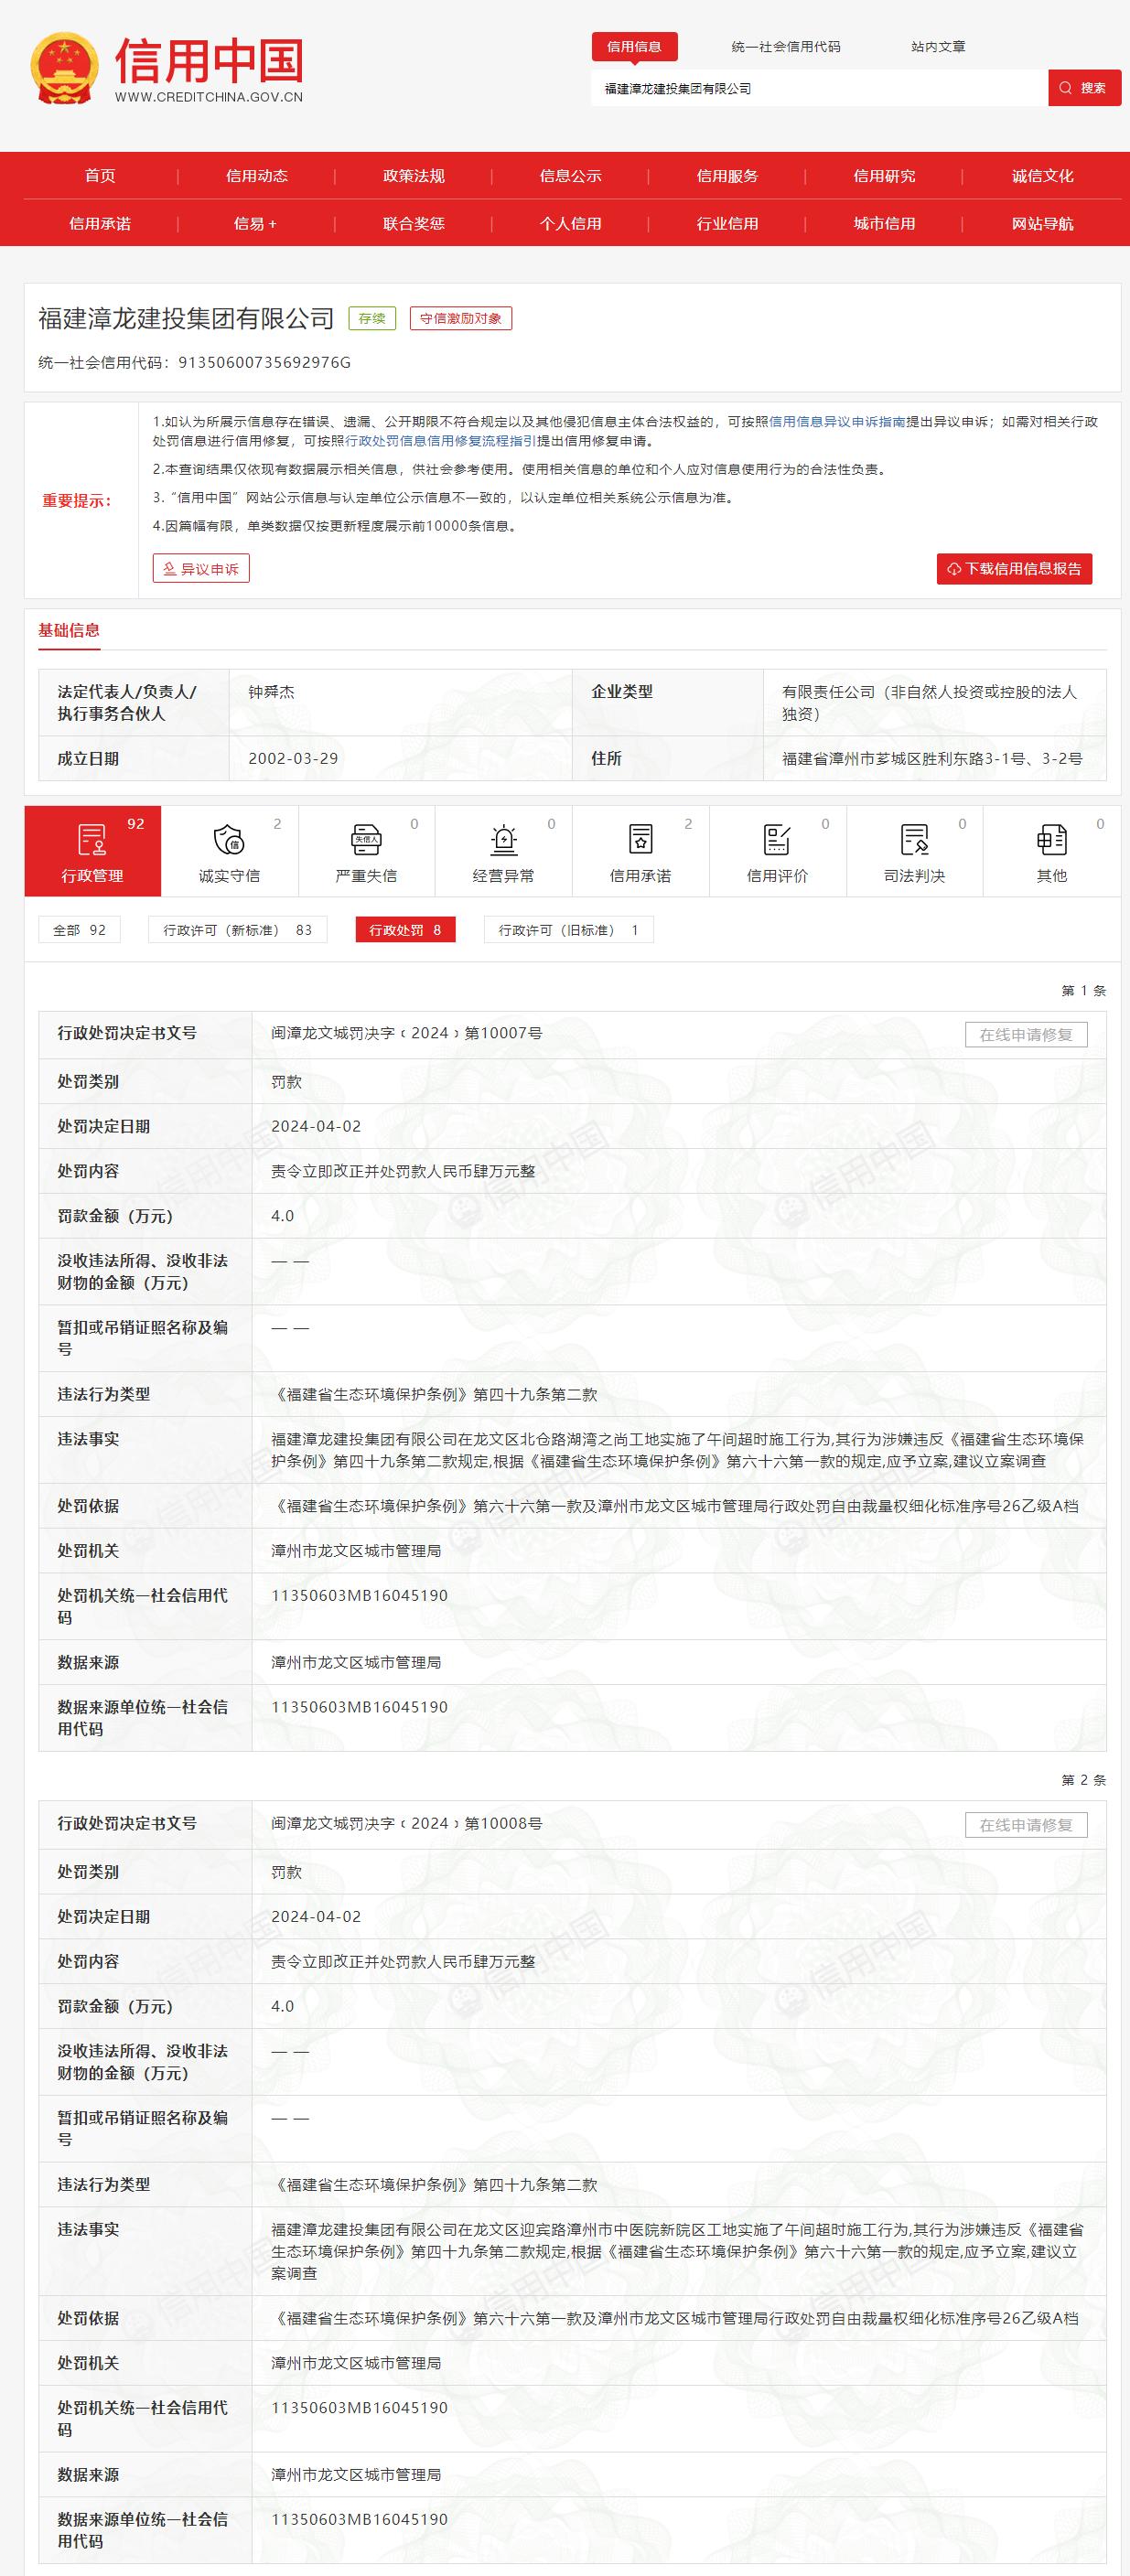Click 在线申请修复 for decision 第10008号
This screenshot has width=1130, height=2576.
[x=1026, y=1825]
